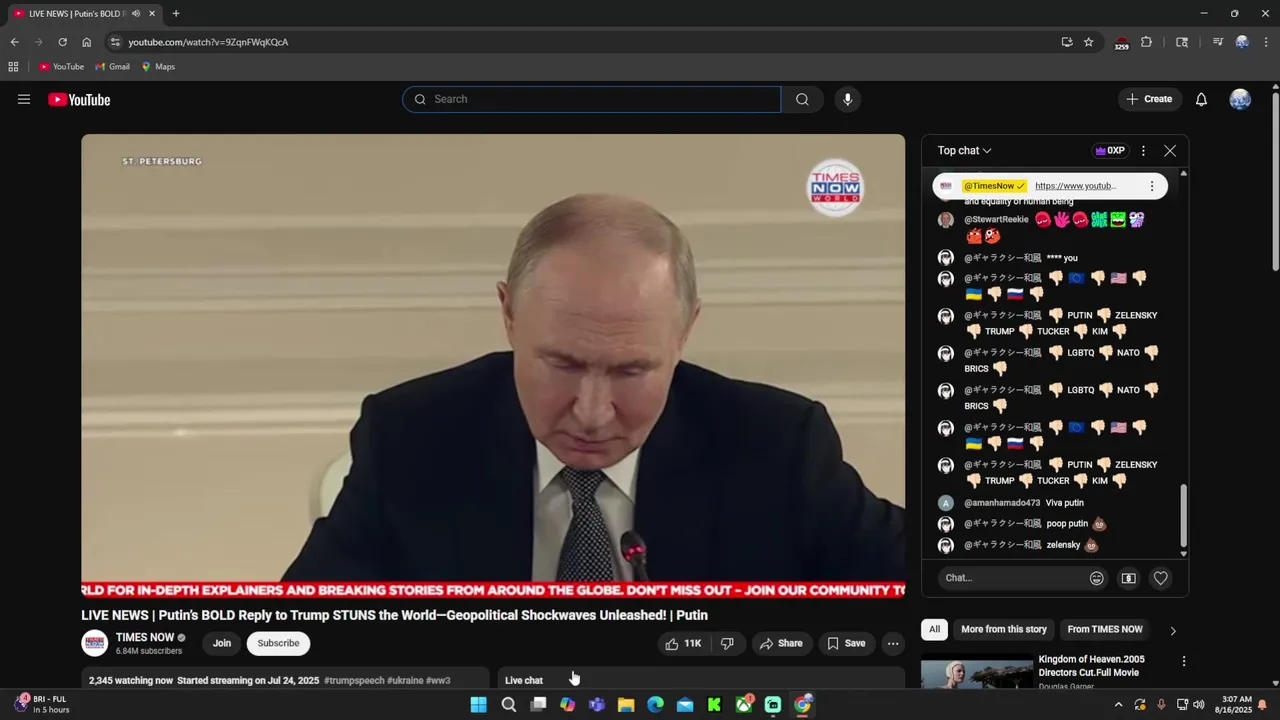Open pinned TimesNow message options

(x=1152, y=186)
